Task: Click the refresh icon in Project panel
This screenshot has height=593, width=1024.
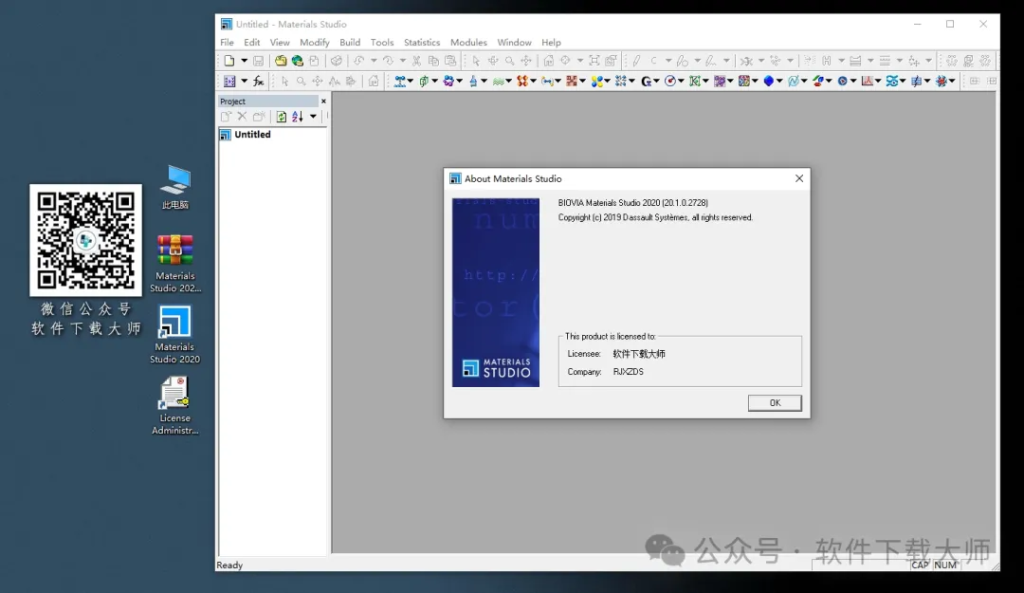Action: click(281, 117)
